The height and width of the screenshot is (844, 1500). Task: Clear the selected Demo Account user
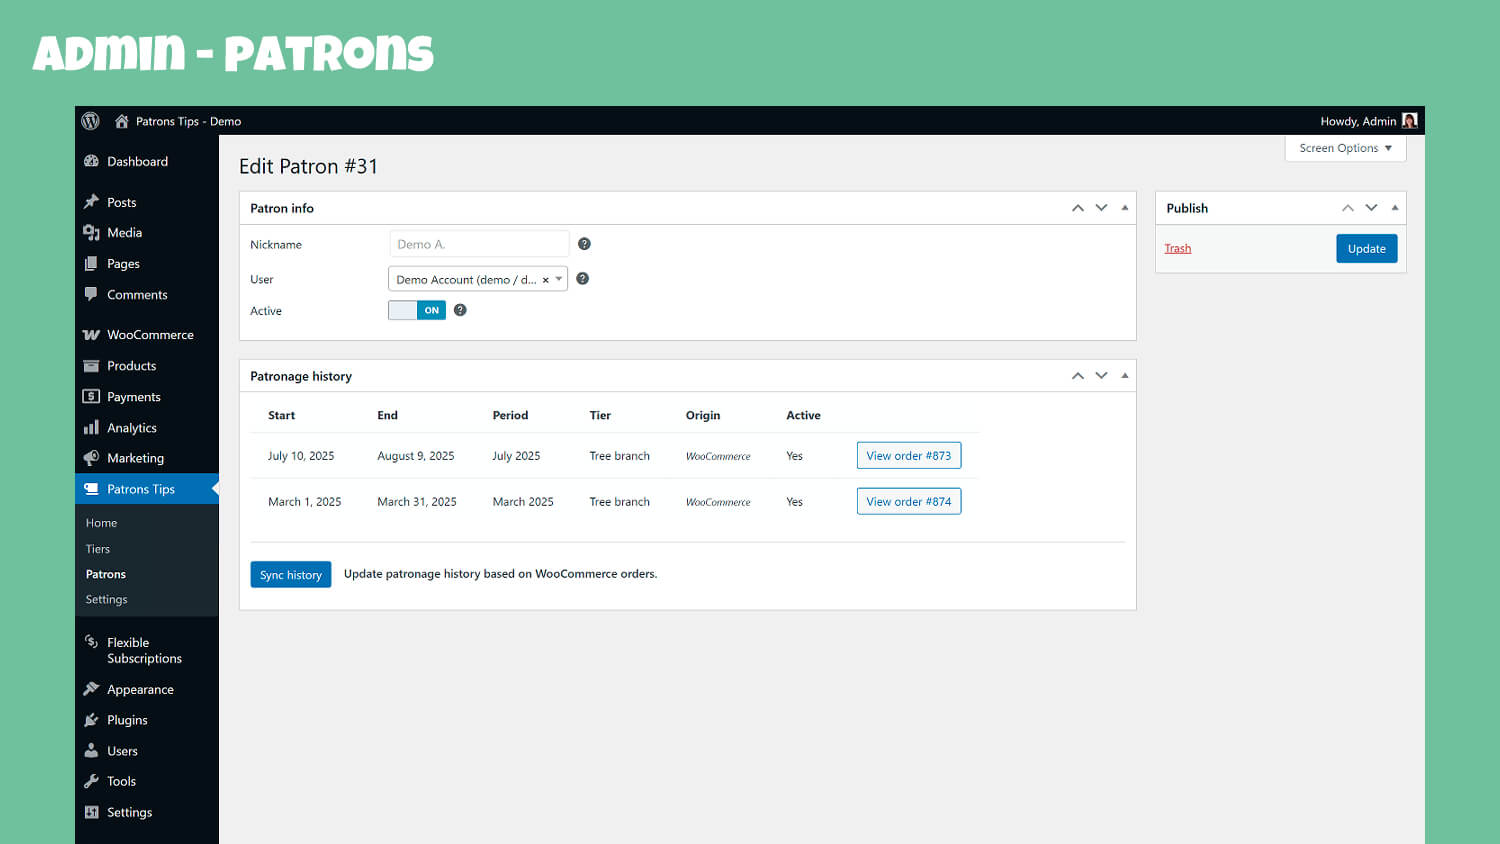545,280
